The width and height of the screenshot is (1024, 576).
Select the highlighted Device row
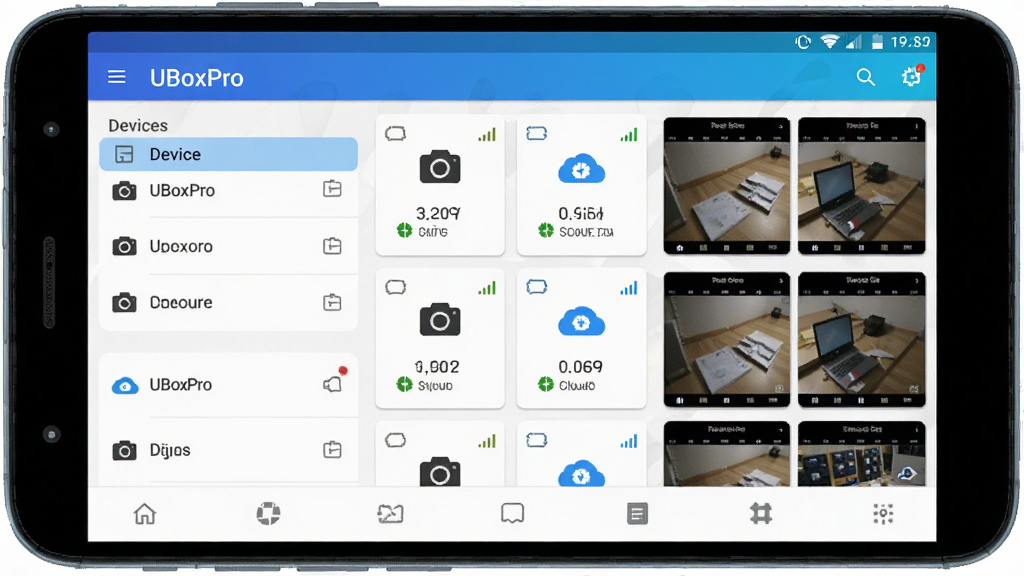229,154
